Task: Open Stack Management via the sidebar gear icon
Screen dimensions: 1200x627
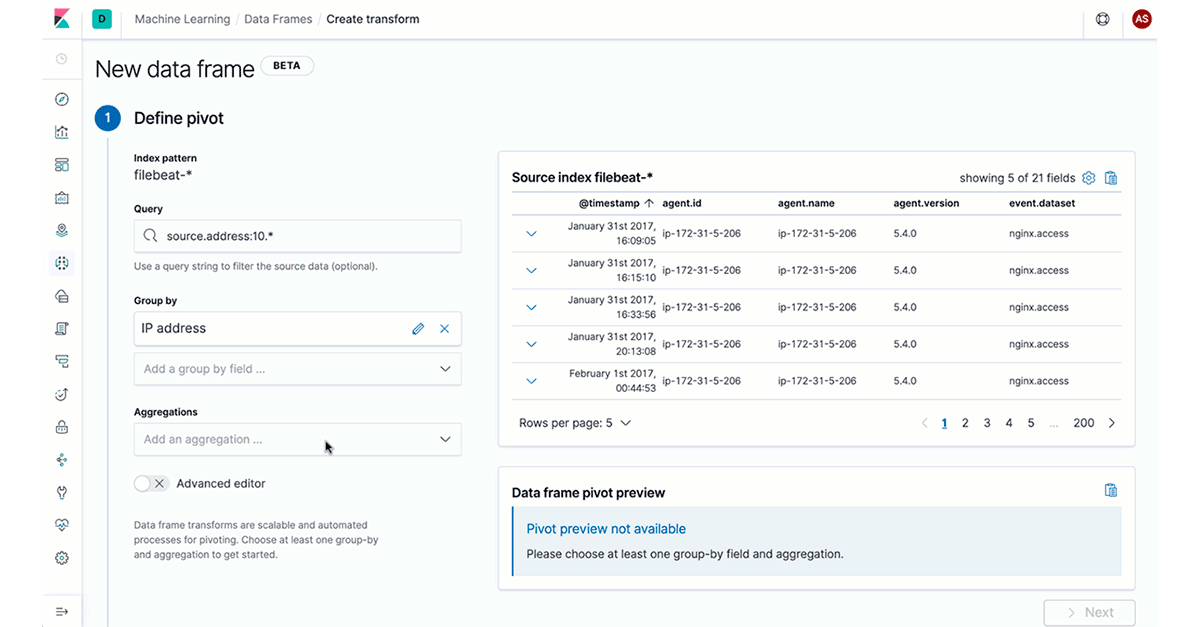Action: pyautogui.click(x=61, y=557)
